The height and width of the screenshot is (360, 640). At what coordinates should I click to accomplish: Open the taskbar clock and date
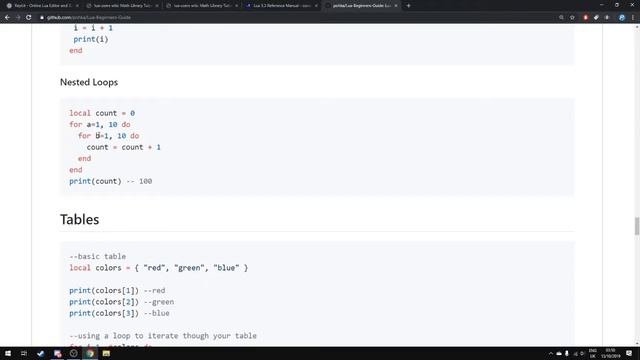pos(610,353)
